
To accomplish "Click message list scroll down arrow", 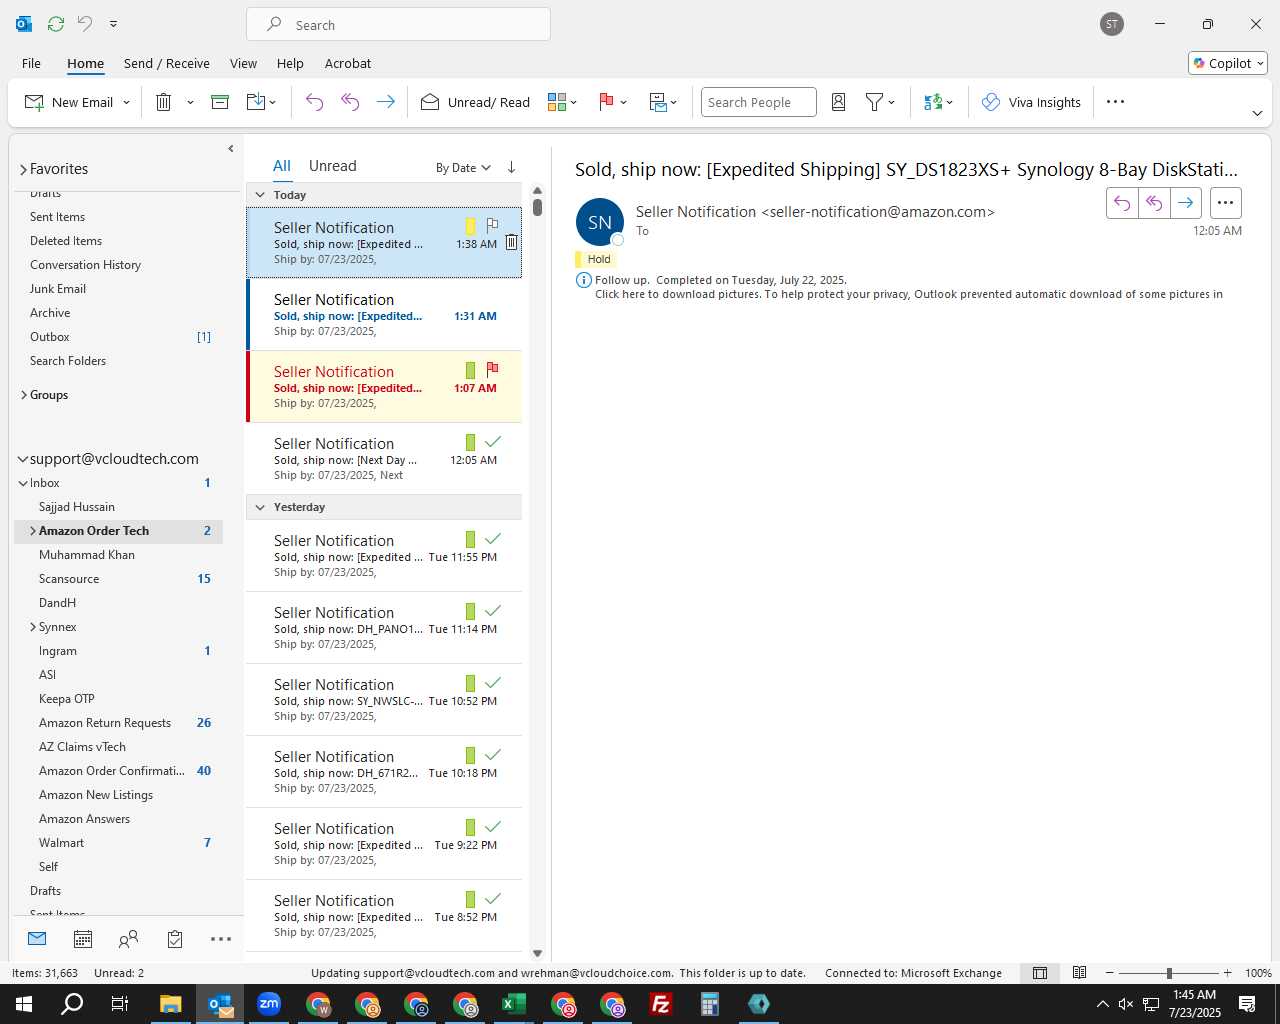I will 537,953.
